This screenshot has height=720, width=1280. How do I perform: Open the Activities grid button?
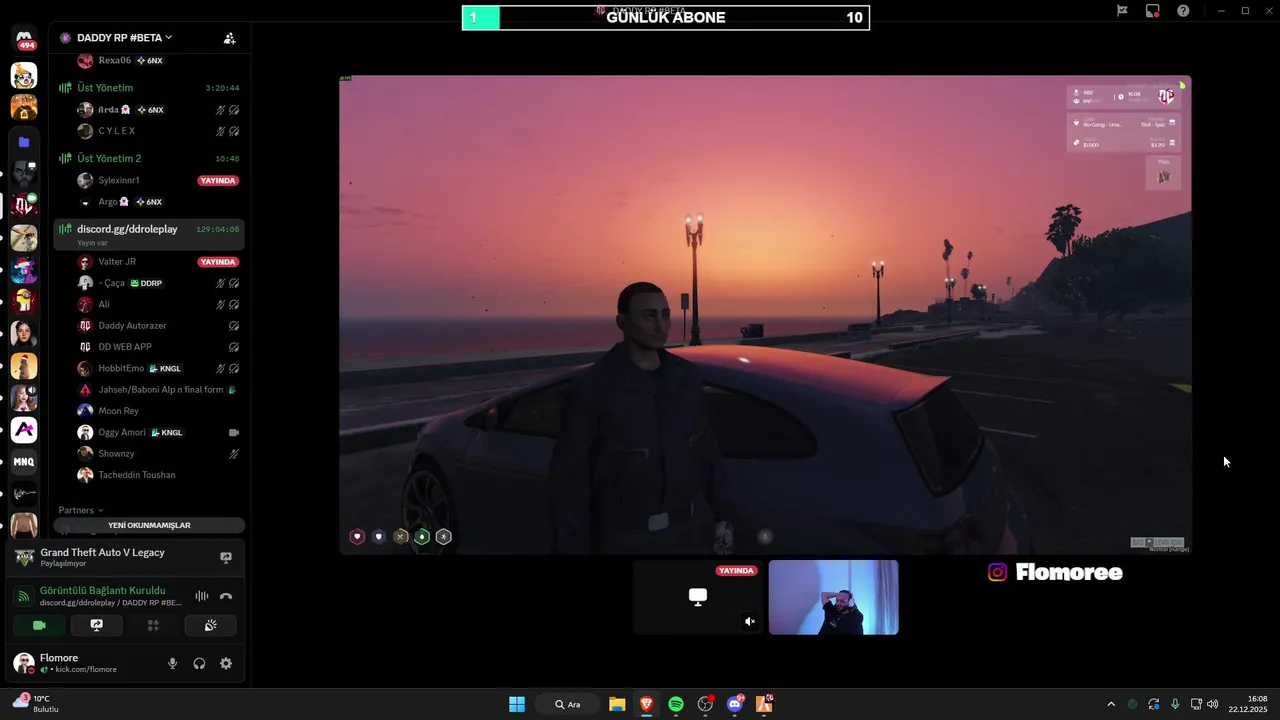pos(153,625)
